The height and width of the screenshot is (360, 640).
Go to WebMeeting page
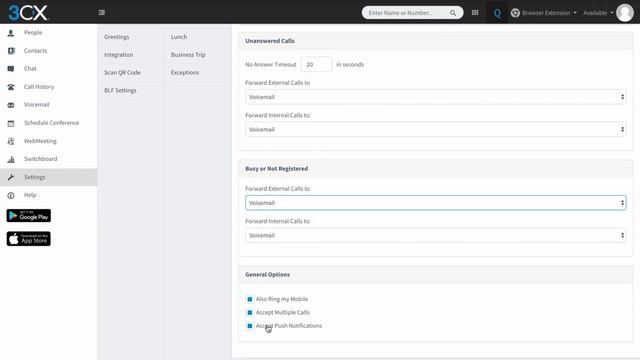coord(40,141)
